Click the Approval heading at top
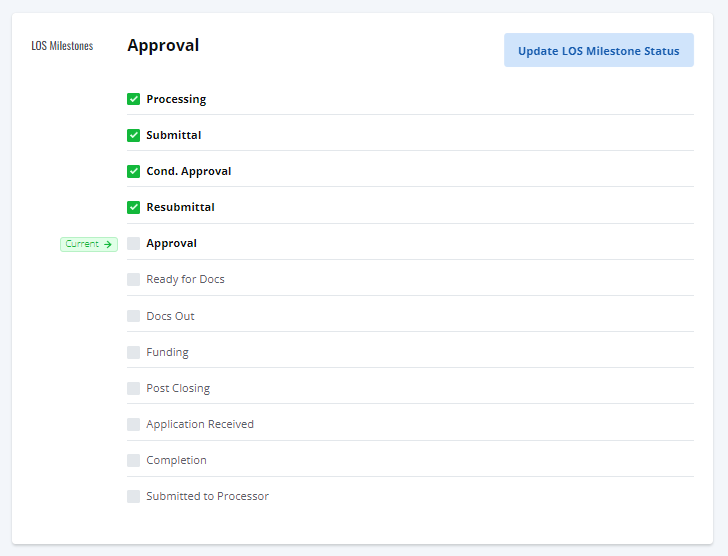This screenshot has height=556, width=728. coord(163,45)
